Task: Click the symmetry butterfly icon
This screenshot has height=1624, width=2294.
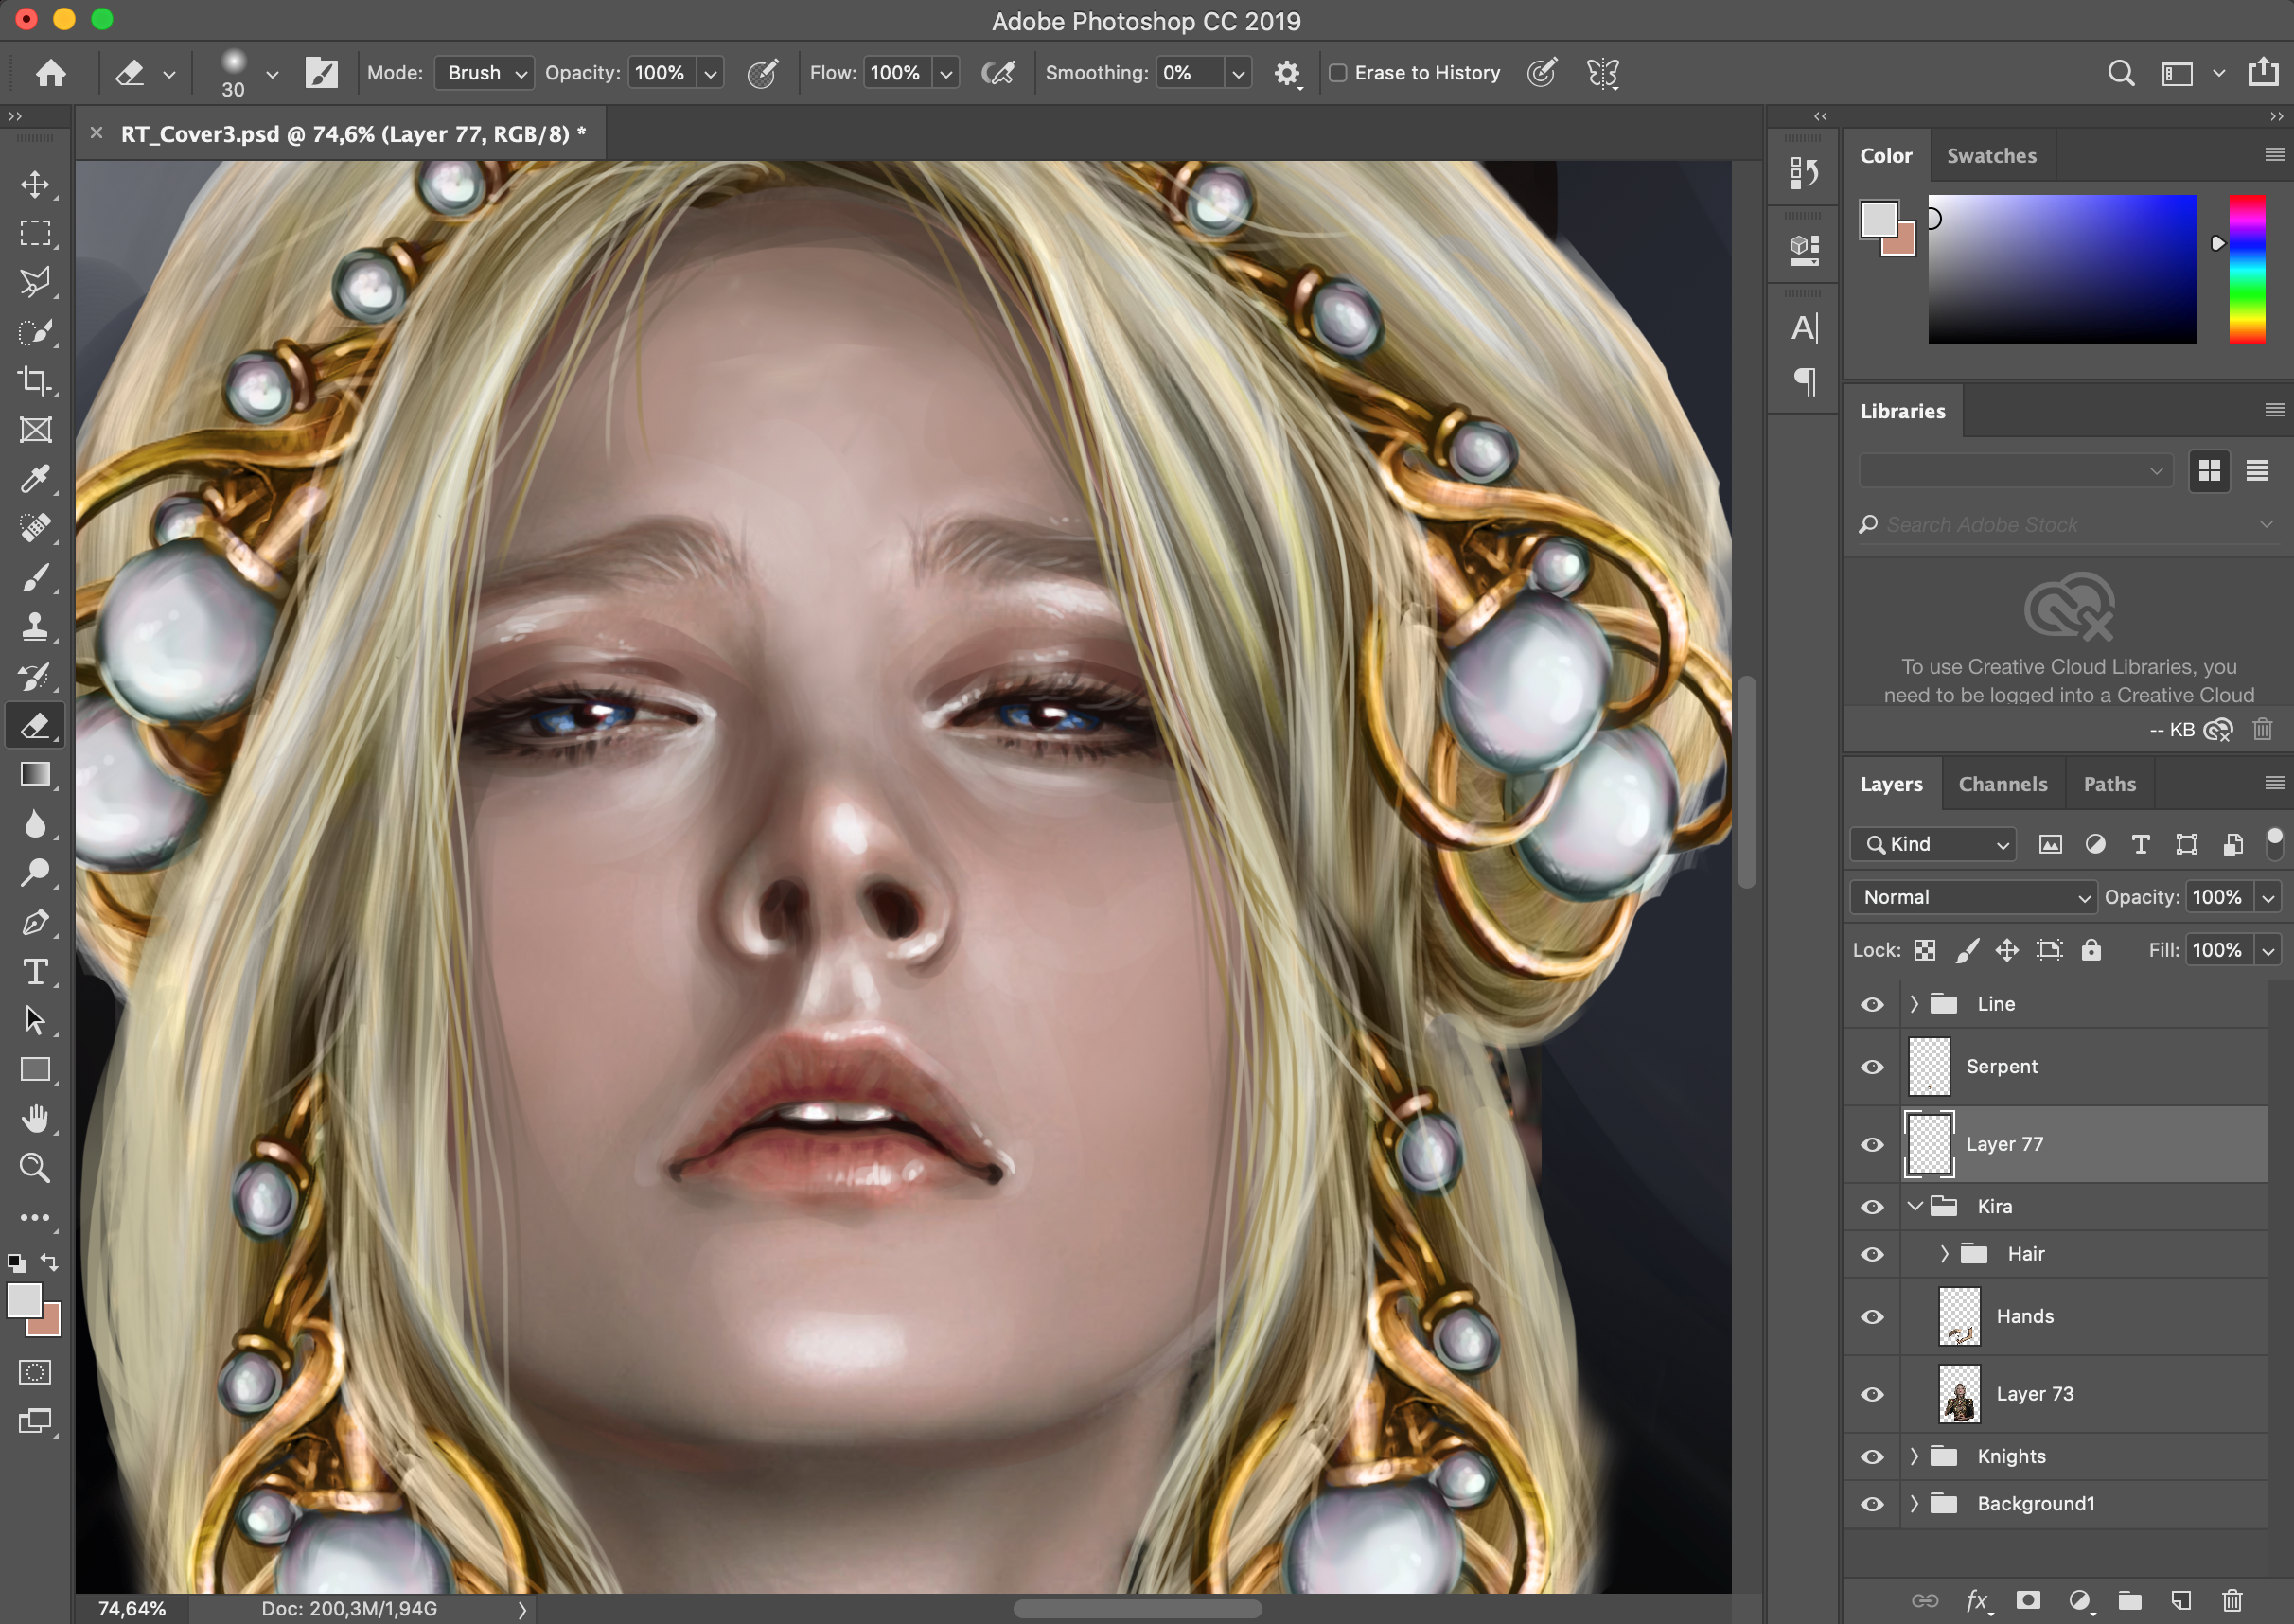Action: [x=1602, y=73]
